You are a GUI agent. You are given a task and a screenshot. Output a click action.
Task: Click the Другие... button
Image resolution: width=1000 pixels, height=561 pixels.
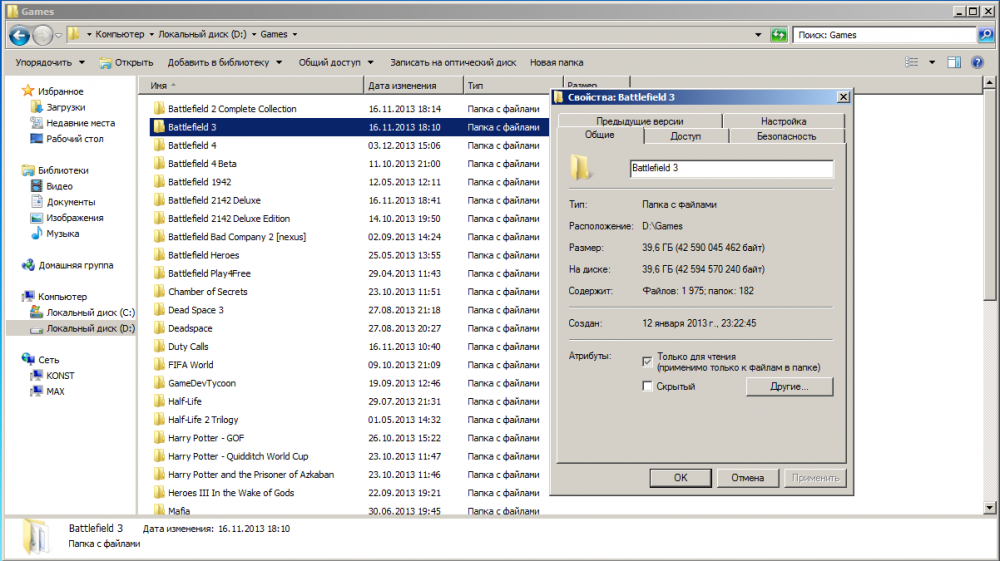[790, 386]
